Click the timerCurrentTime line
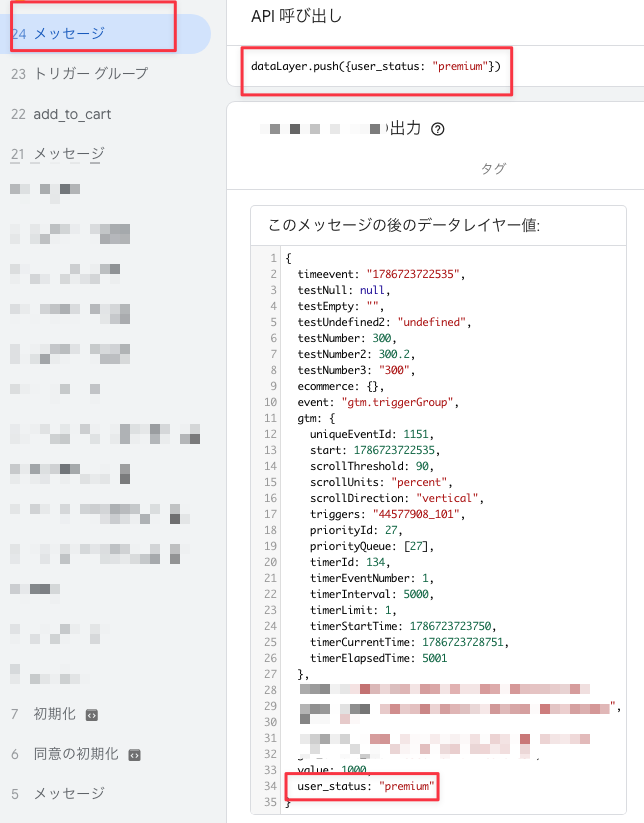The width and height of the screenshot is (644, 823). 409,642
